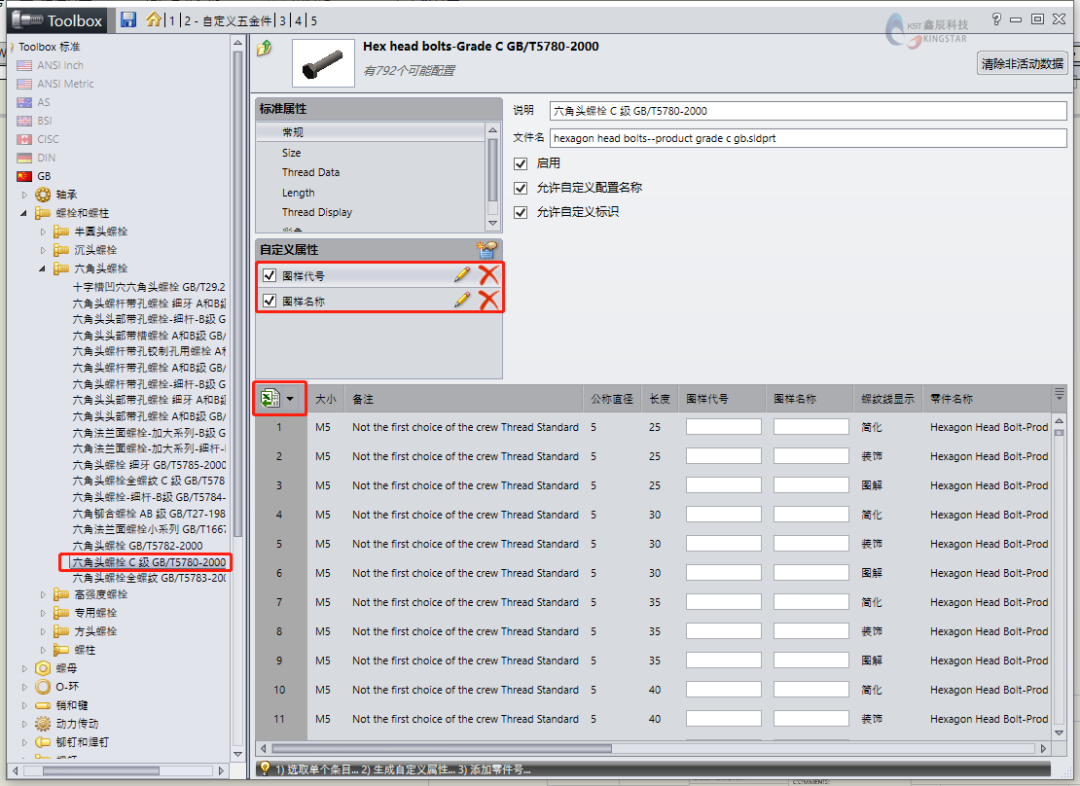Edit 图样代号 property with pencil icon
This screenshot has width=1080, height=786.
(x=462, y=275)
